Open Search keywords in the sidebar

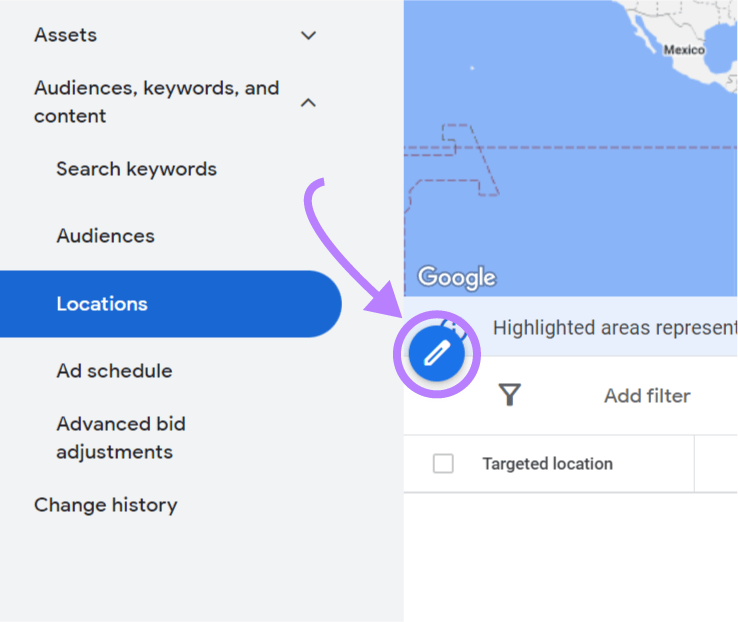pos(136,169)
